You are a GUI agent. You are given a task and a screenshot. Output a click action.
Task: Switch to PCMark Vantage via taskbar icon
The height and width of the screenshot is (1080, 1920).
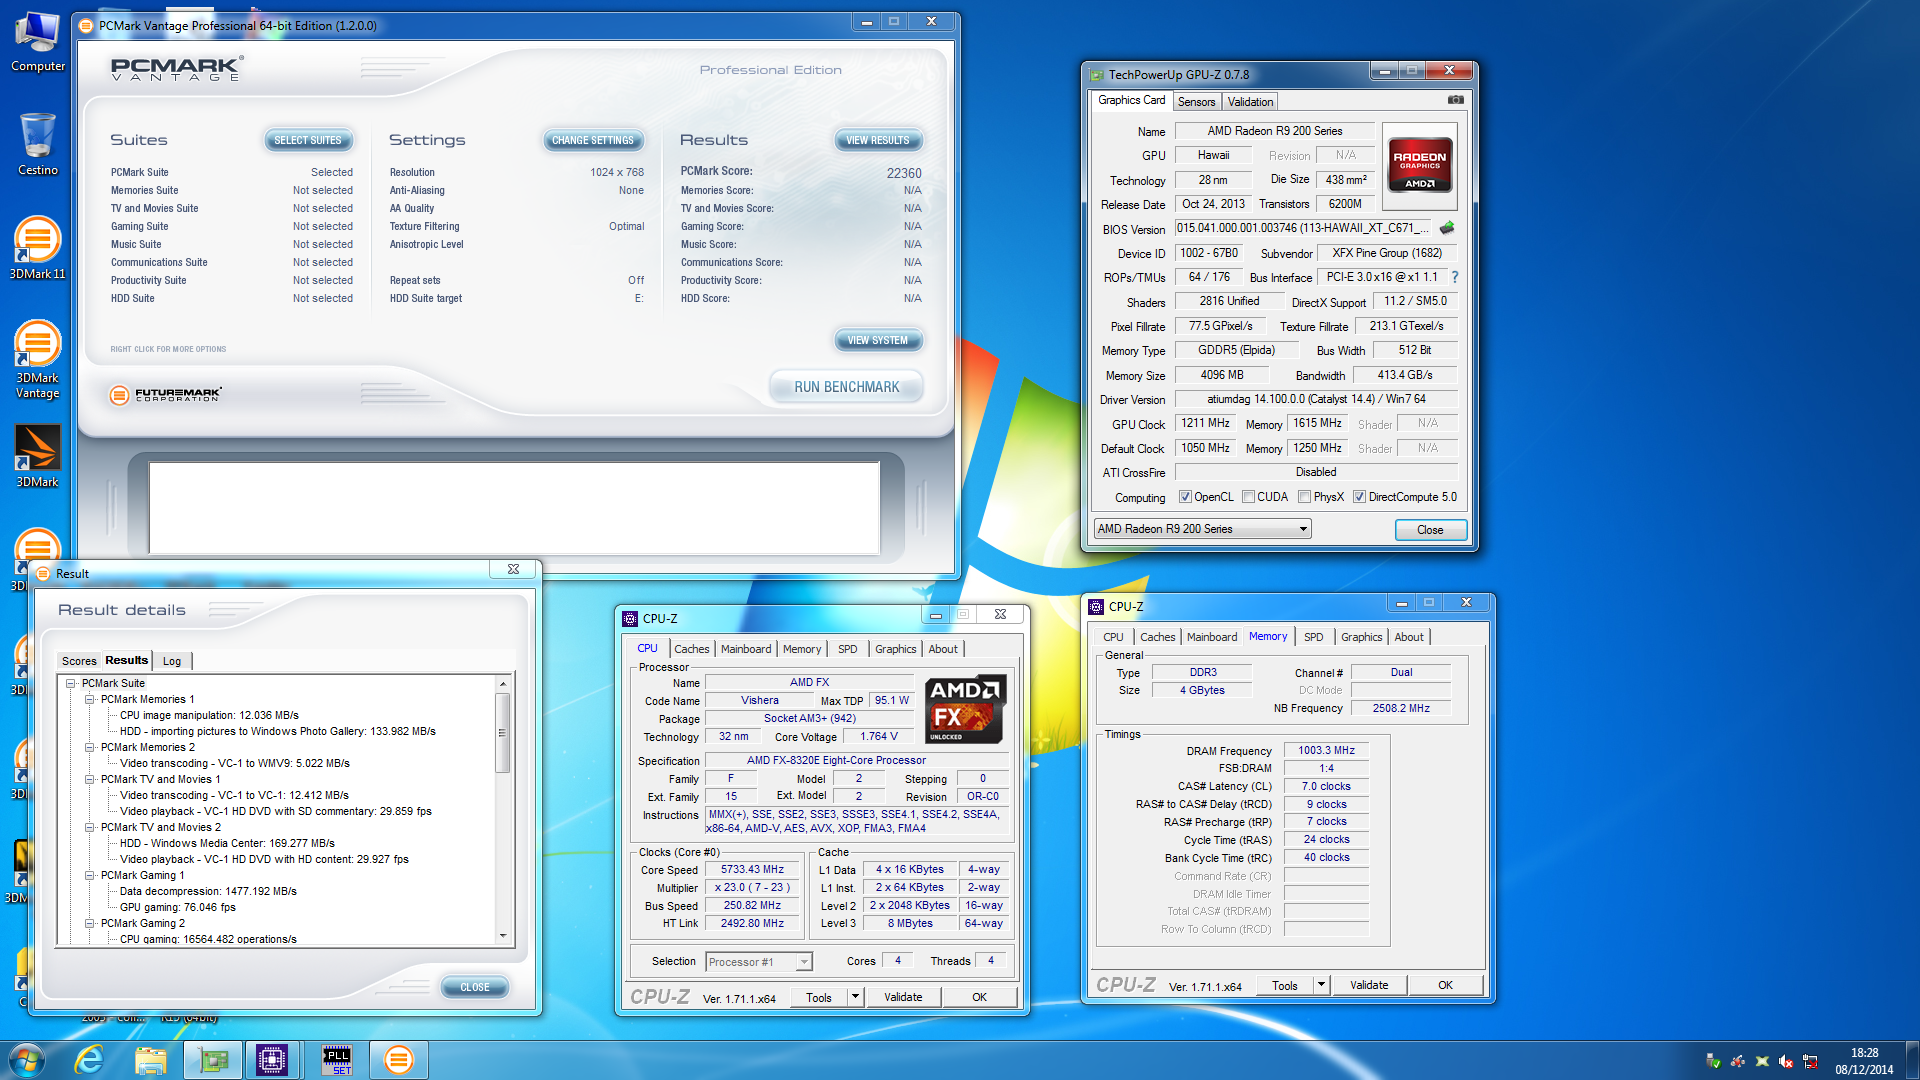click(x=398, y=1060)
